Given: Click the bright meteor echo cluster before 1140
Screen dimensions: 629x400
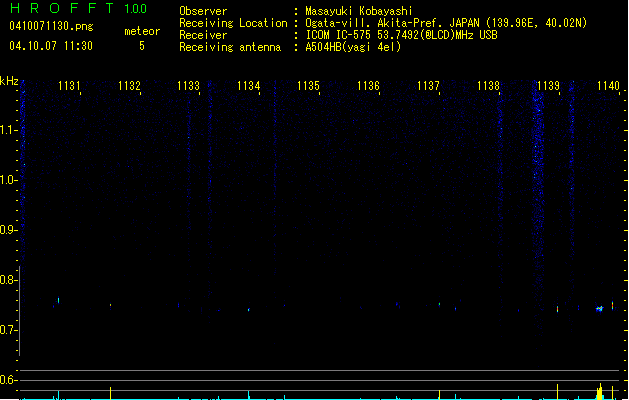Looking at the screenshot, I should tap(599, 309).
